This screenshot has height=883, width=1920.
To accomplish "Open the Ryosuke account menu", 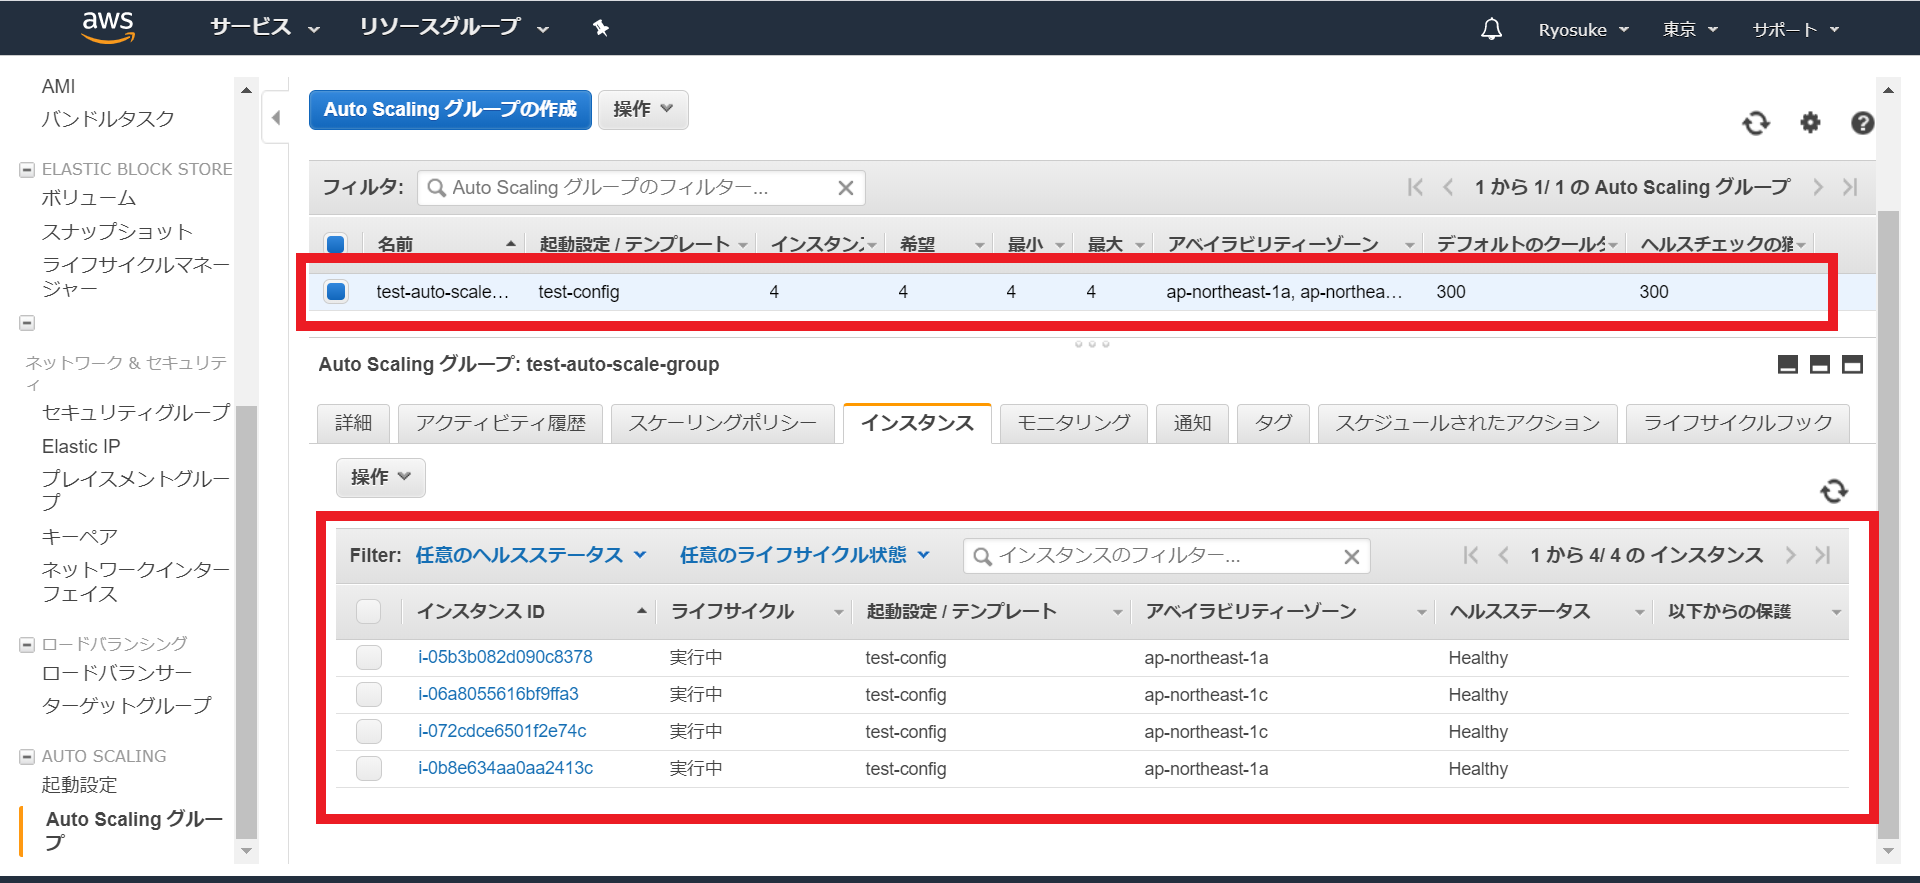I will 1584,30.
